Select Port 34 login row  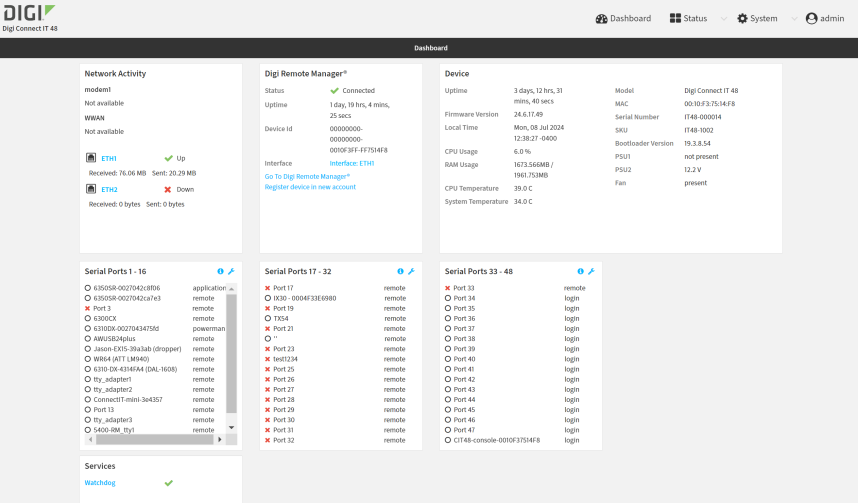pyautogui.click(x=512, y=298)
